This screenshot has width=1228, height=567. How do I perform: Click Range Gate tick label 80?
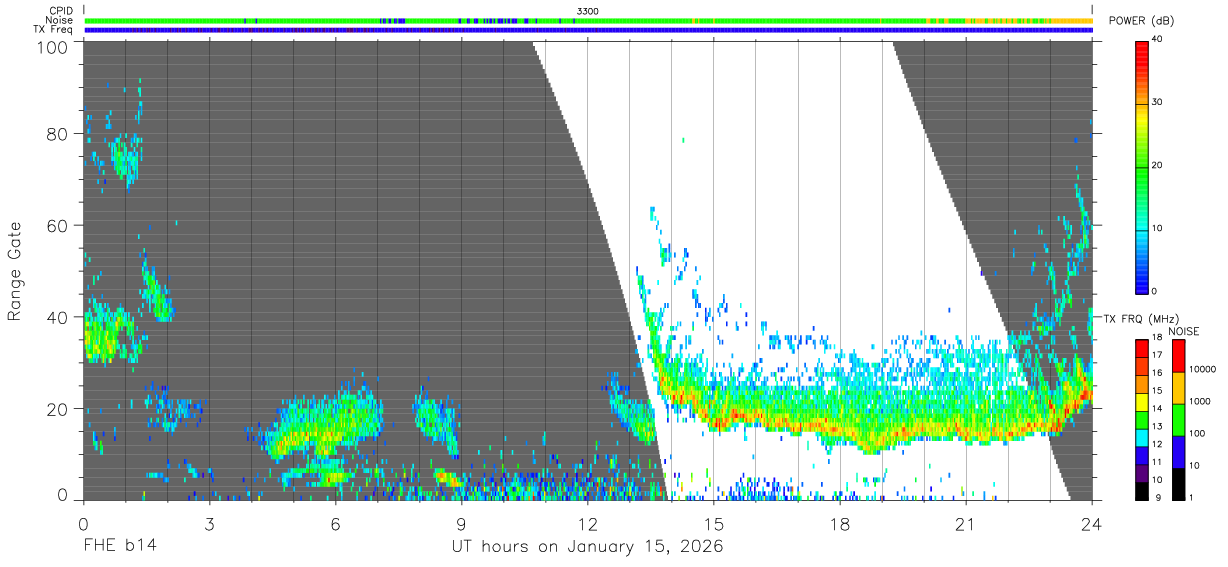click(x=59, y=134)
